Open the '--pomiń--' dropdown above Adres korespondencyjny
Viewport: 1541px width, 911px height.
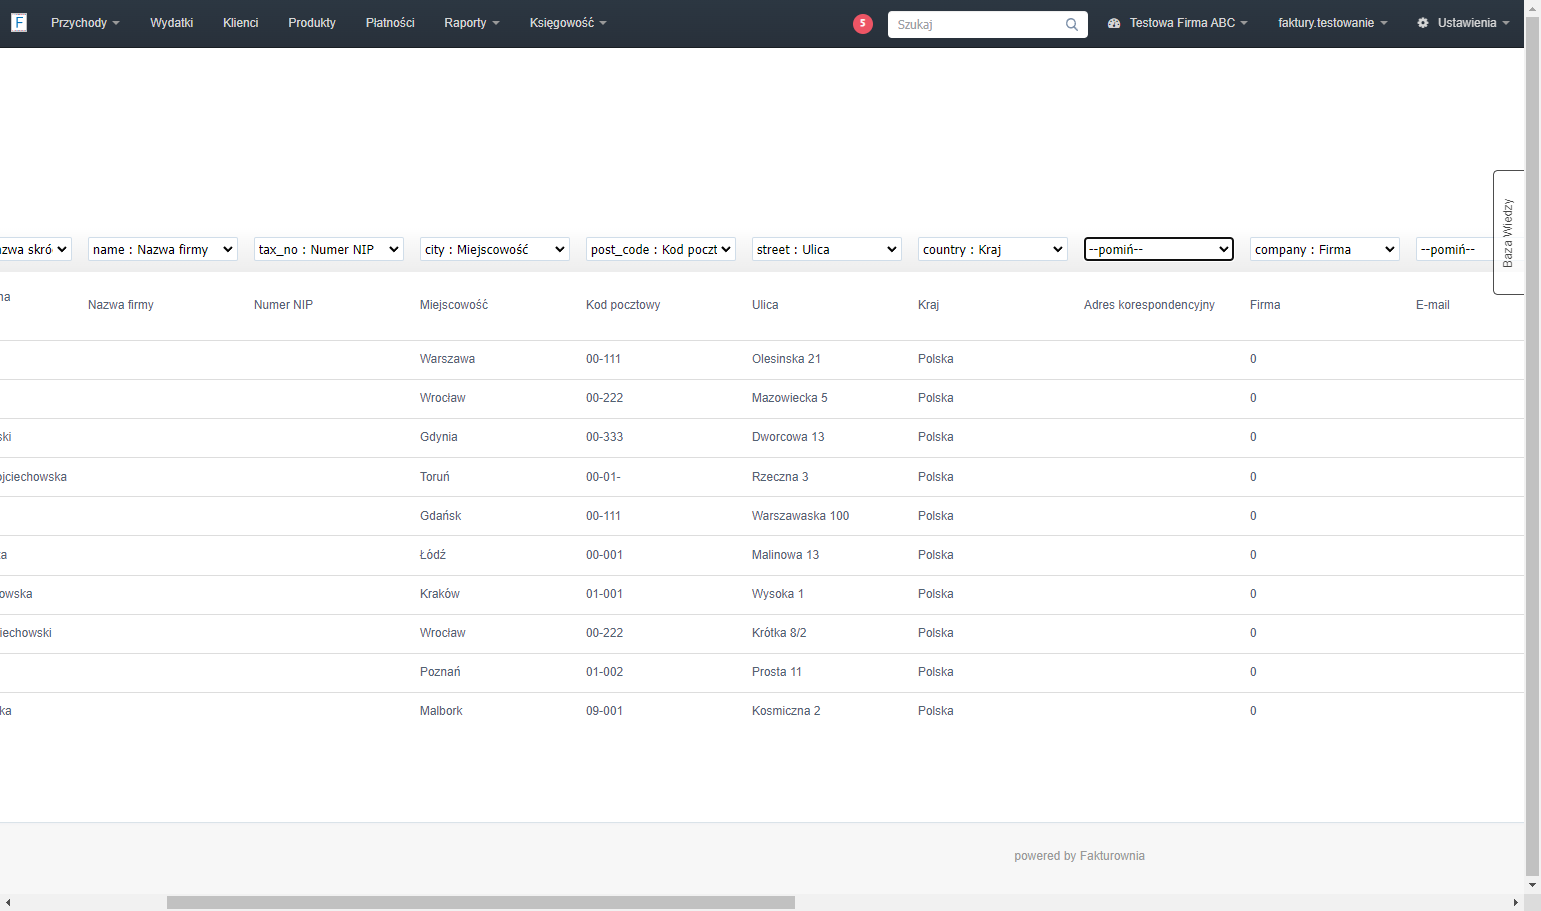click(1159, 249)
